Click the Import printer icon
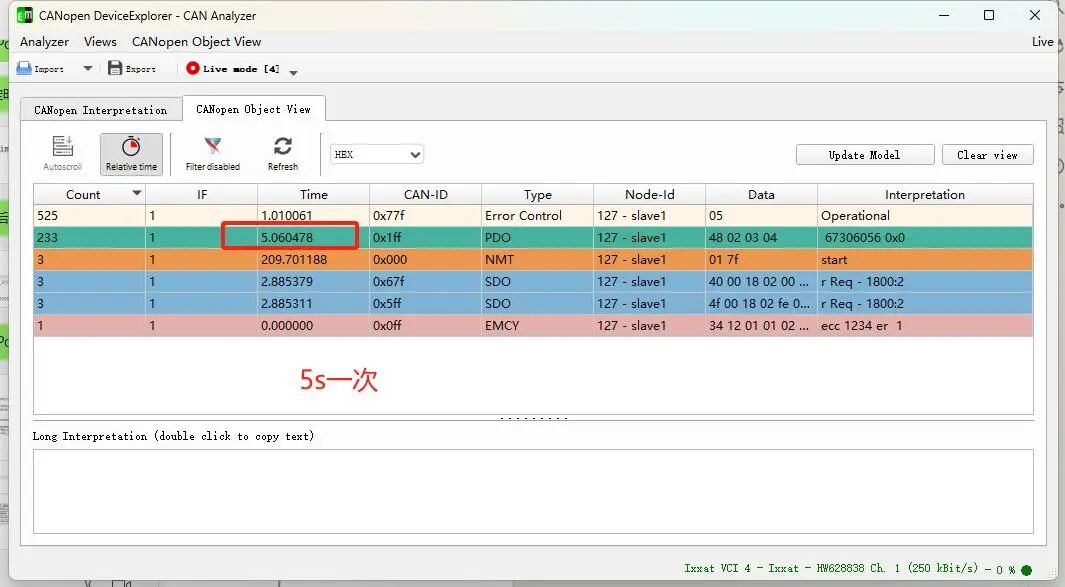The height and width of the screenshot is (587, 1065). (24, 68)
